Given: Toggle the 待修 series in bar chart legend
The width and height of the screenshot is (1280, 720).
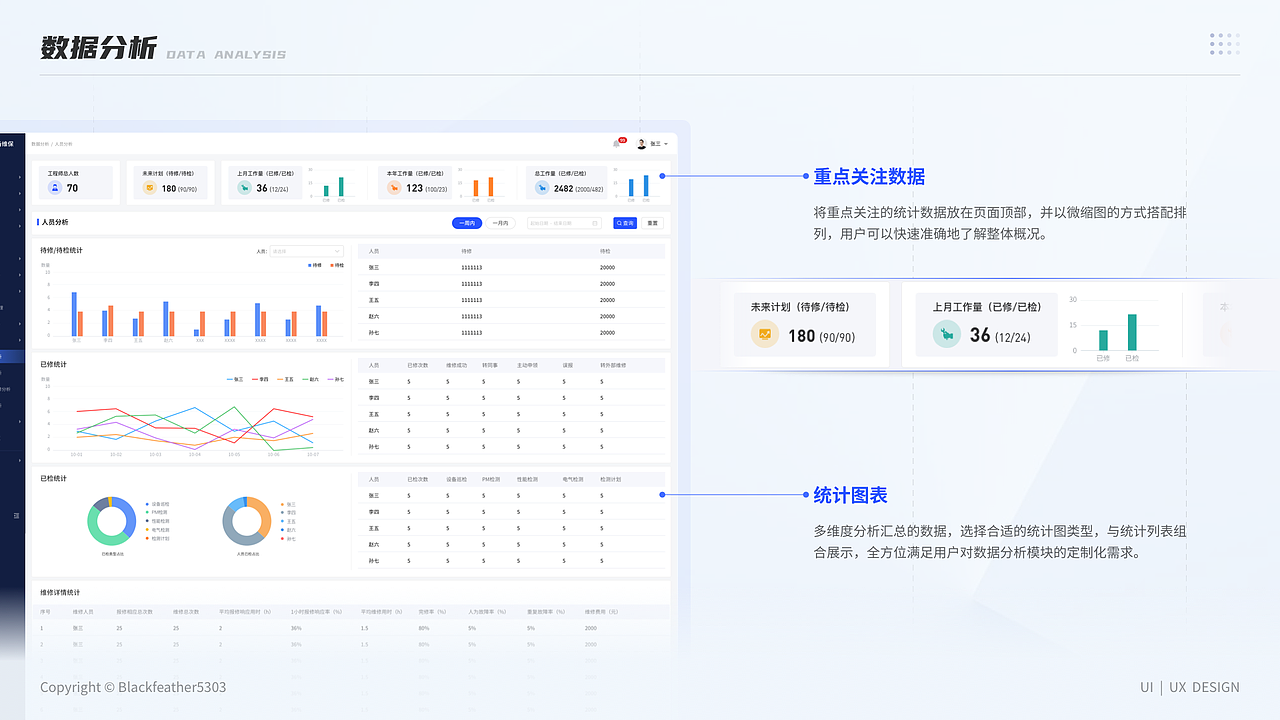Looking at the screenshot, I should point(315,265).
